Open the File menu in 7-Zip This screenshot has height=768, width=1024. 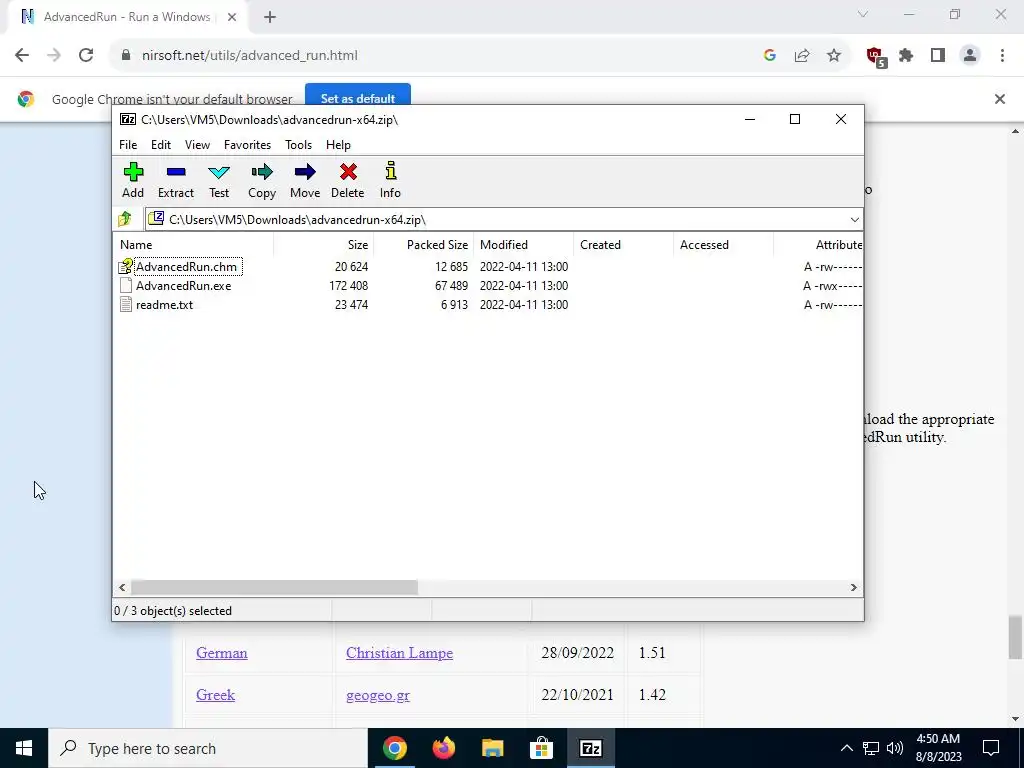click(128, 145)
